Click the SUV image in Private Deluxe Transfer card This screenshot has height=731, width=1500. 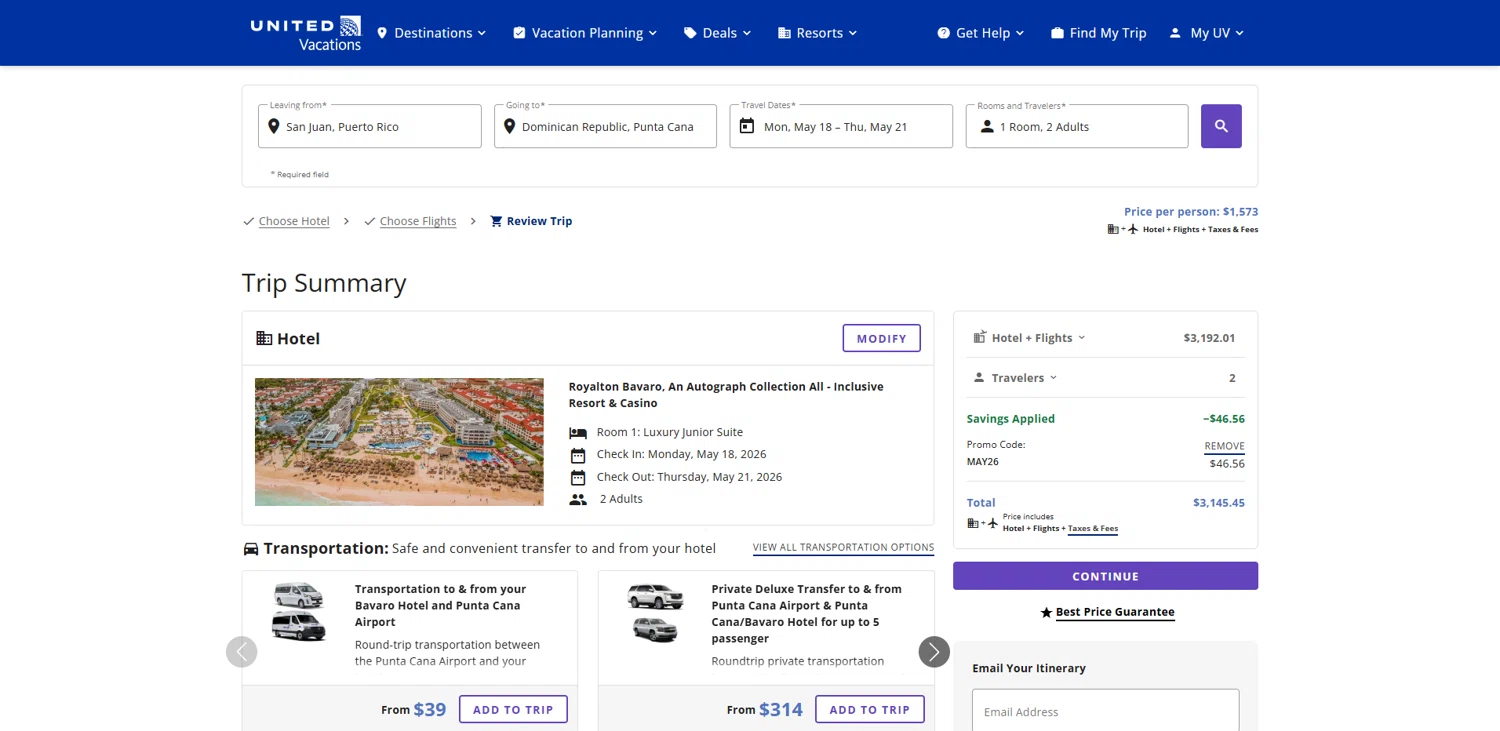click(655, 613)
